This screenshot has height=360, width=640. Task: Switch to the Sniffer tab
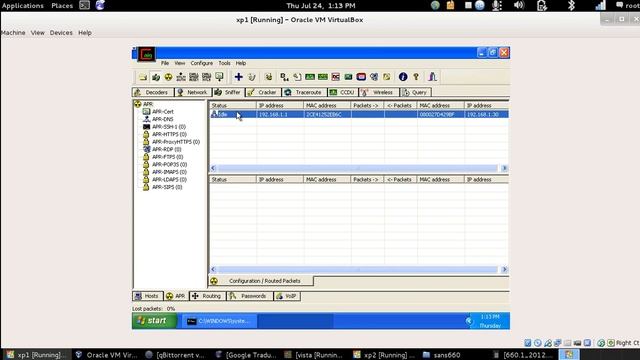(229, 92)
